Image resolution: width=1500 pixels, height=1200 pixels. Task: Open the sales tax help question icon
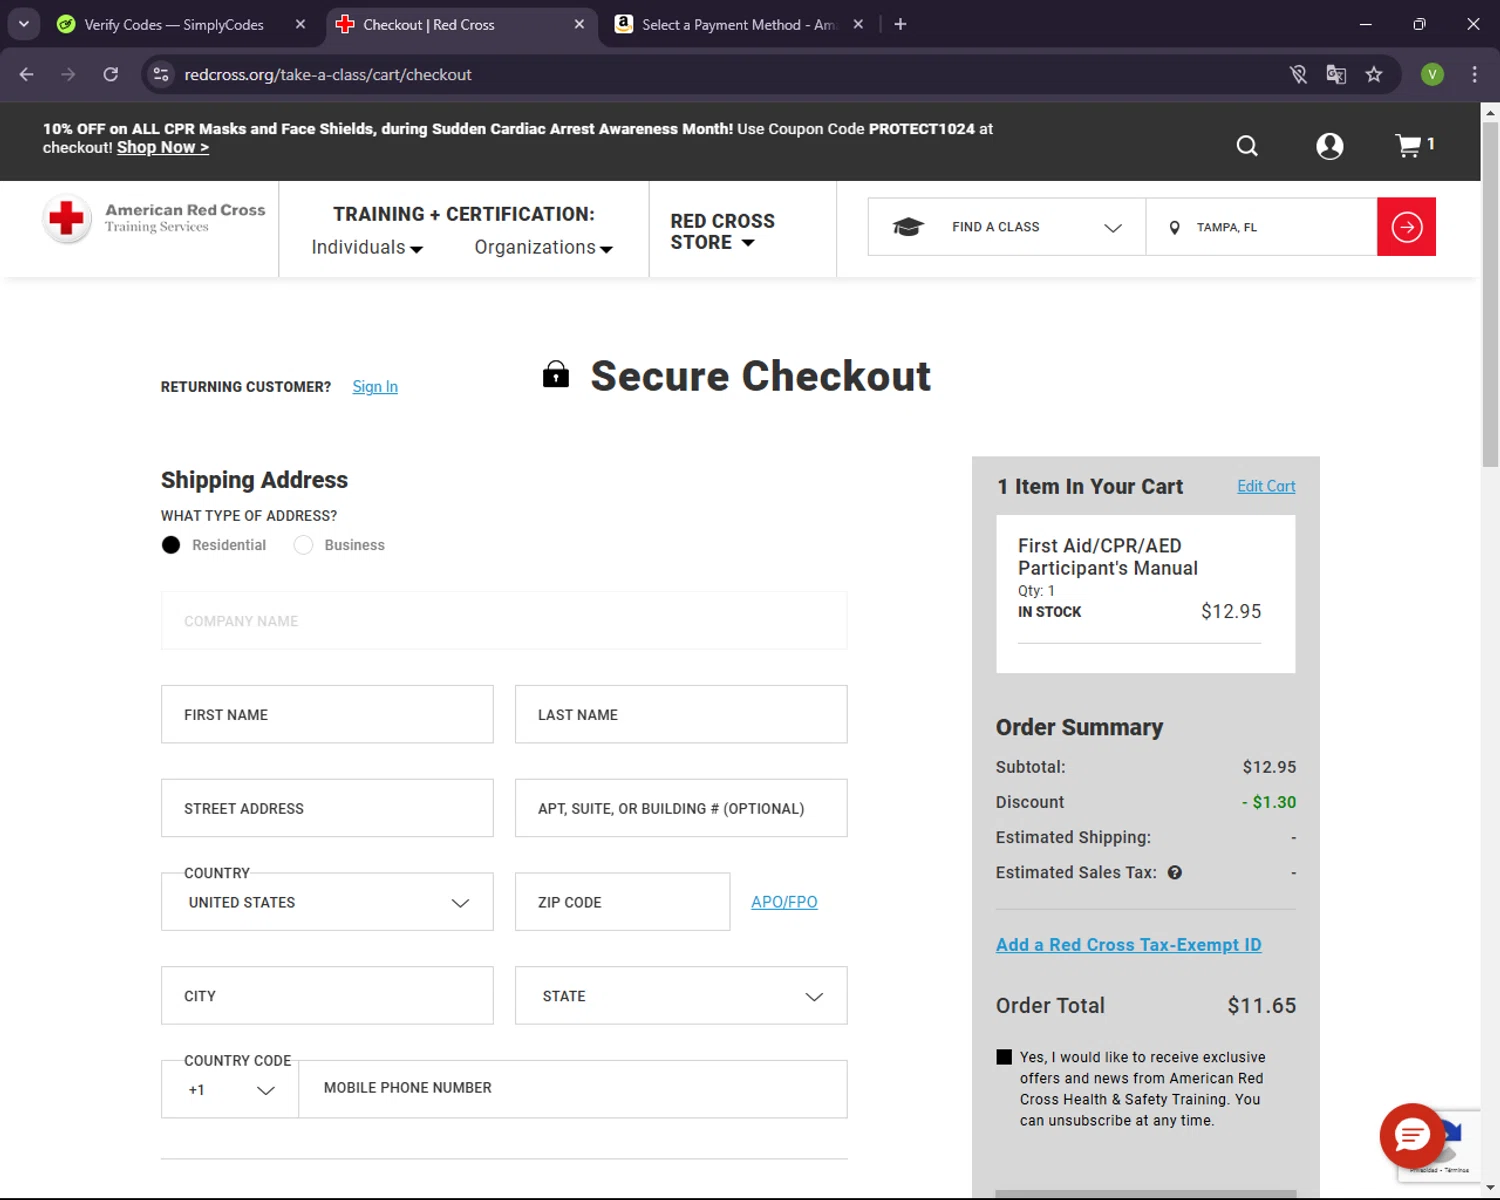click(x=1175, y=872)
